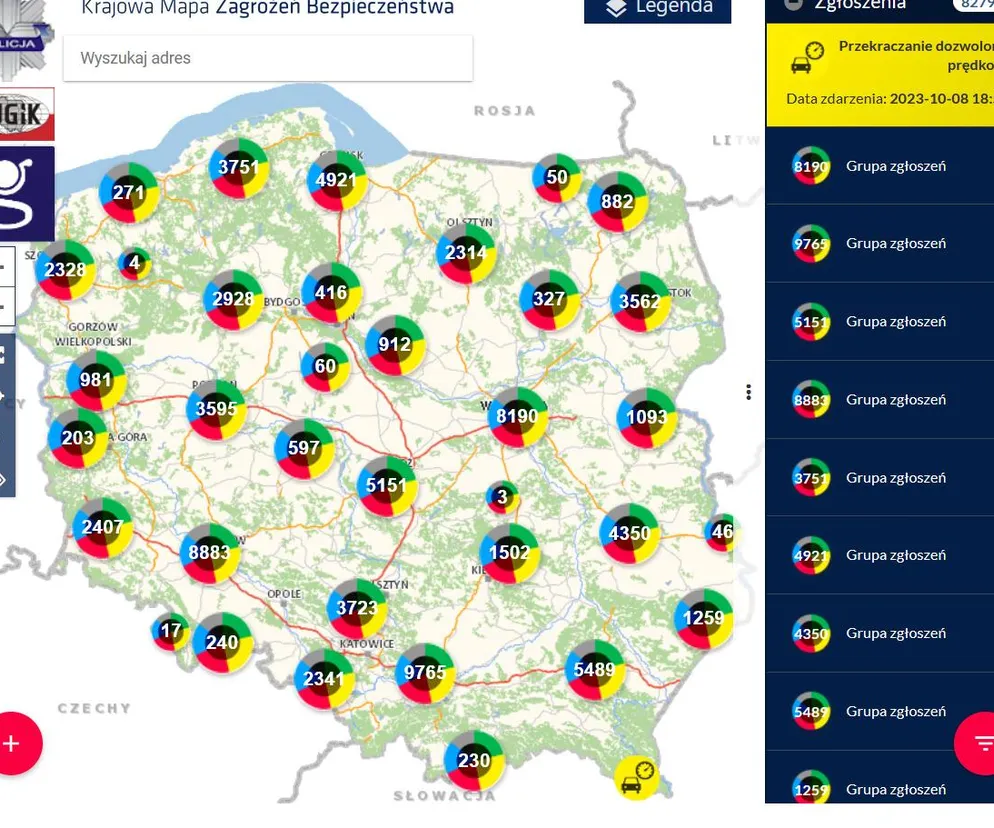
Task: Select the small 4 cluster marker
Action: [x=134, y=262]
